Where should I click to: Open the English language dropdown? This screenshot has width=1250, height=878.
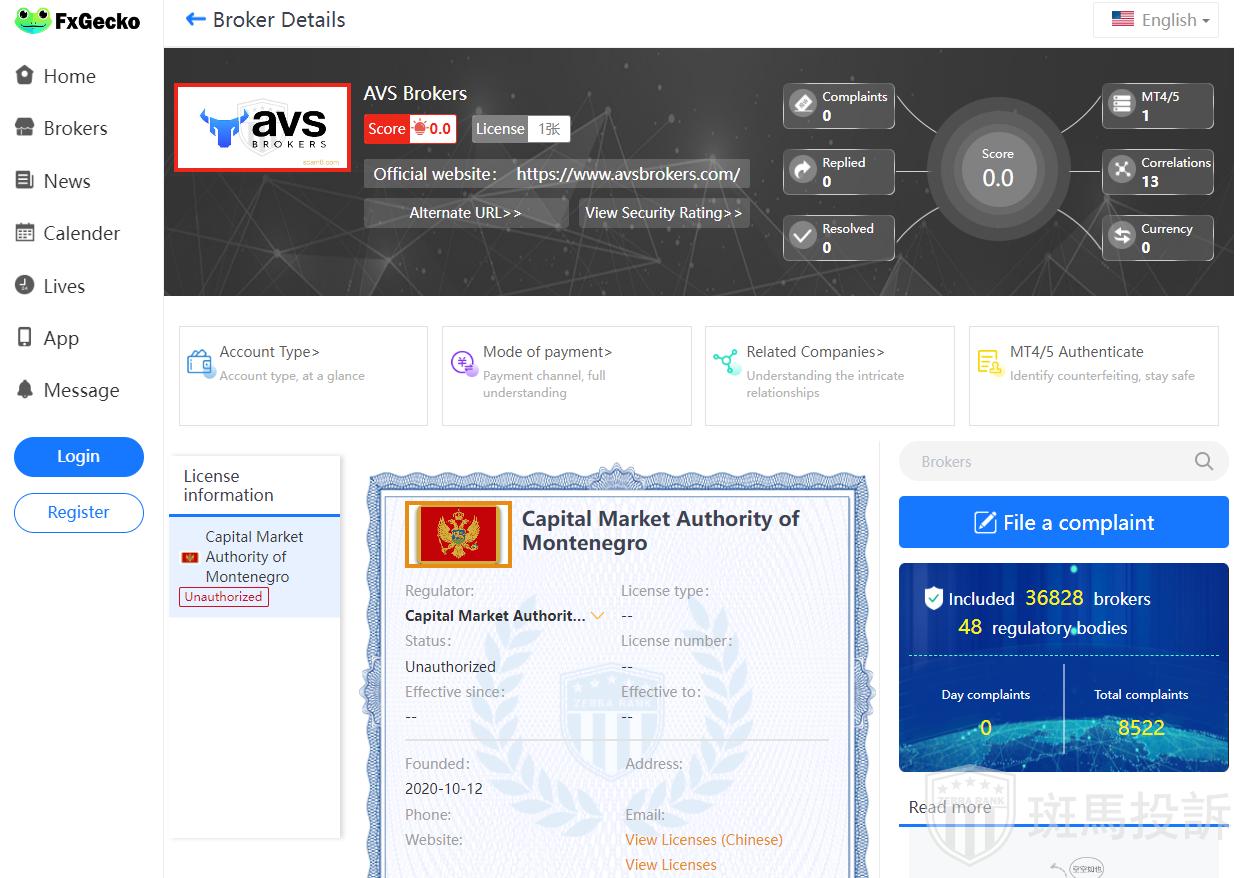pyautogui.click(x=1156, y=20)
